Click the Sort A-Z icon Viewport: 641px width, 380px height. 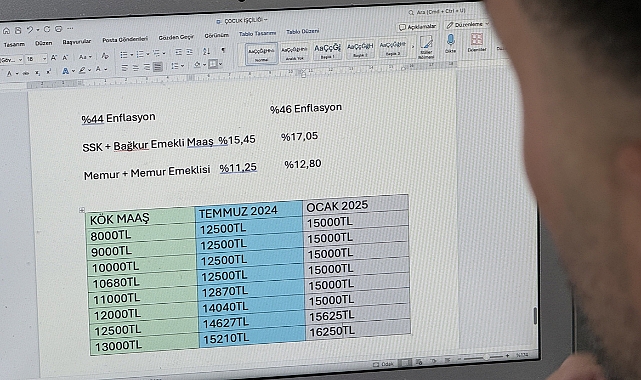pyautogui.click(x=206, y=51)
